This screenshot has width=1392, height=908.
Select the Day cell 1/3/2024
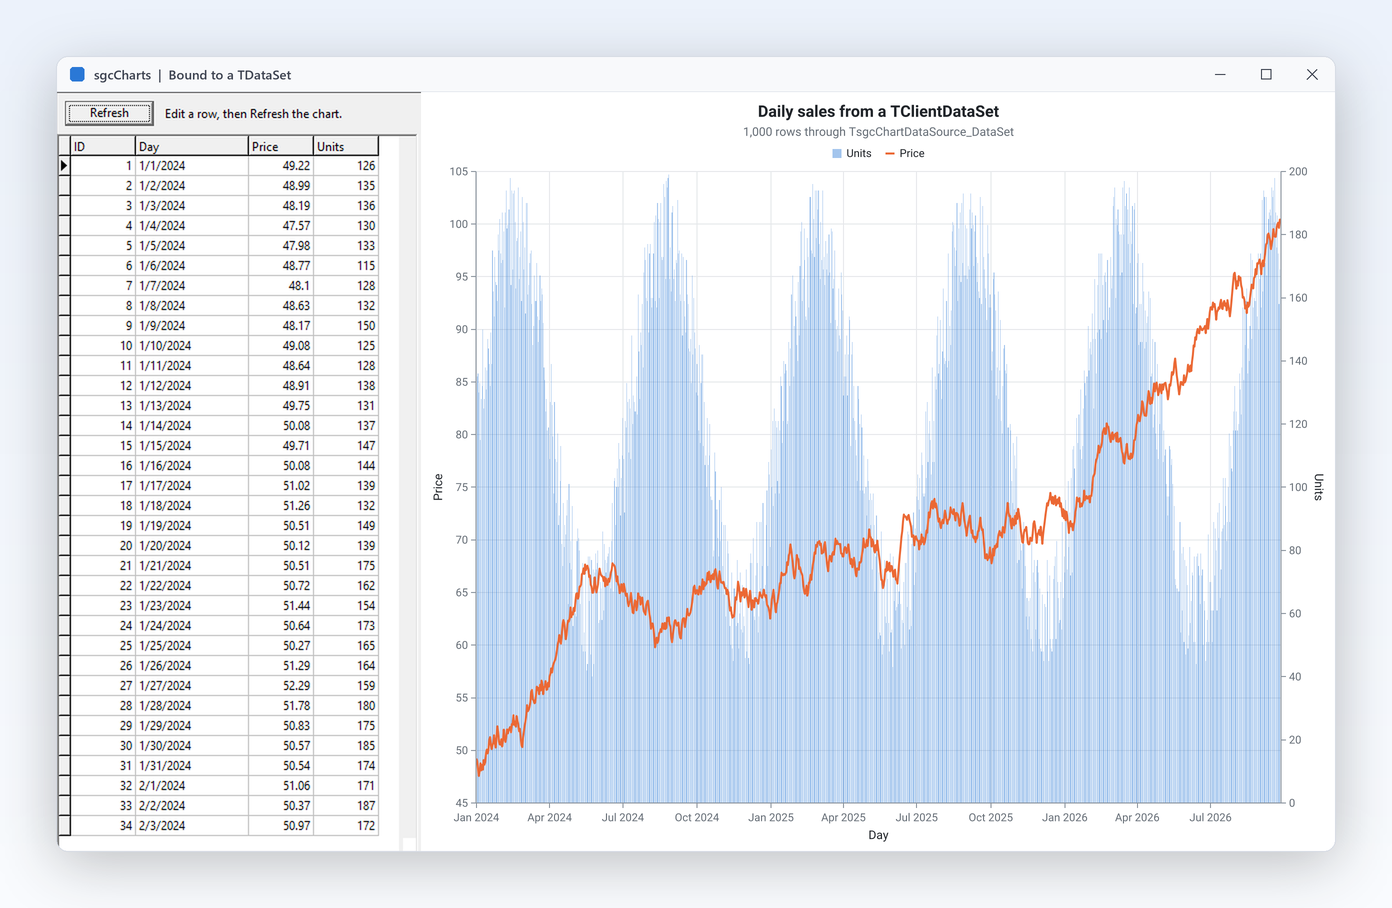(192, 206)
